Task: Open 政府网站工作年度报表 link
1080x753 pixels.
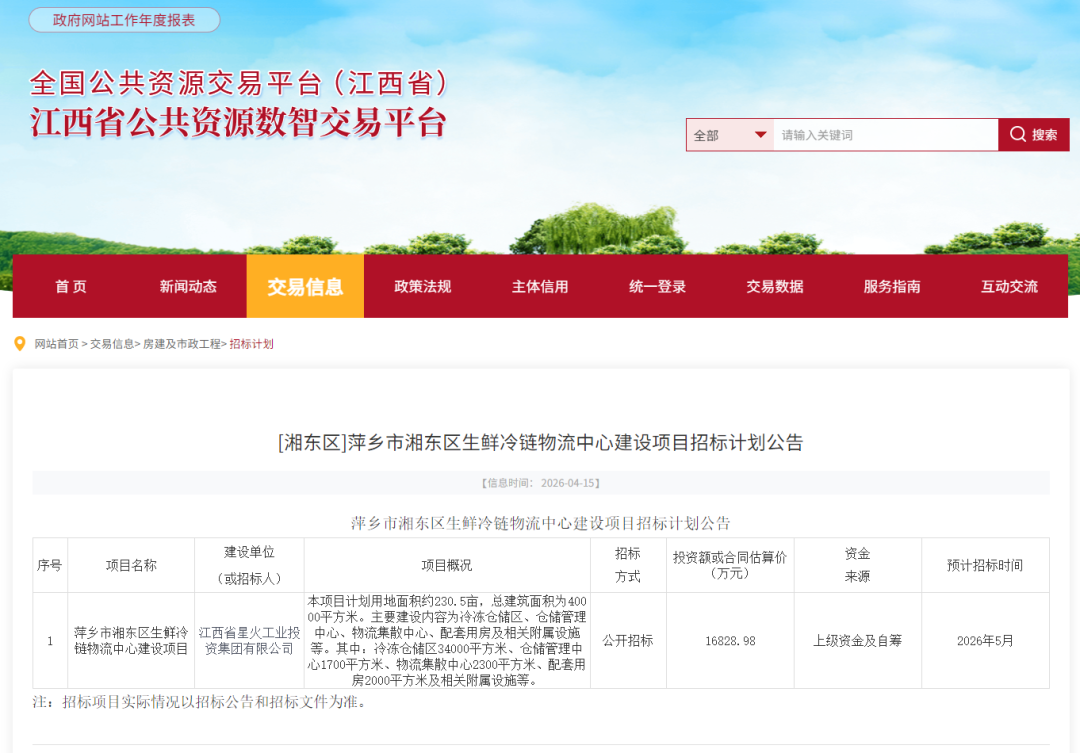Action: (x=124, y=20)
